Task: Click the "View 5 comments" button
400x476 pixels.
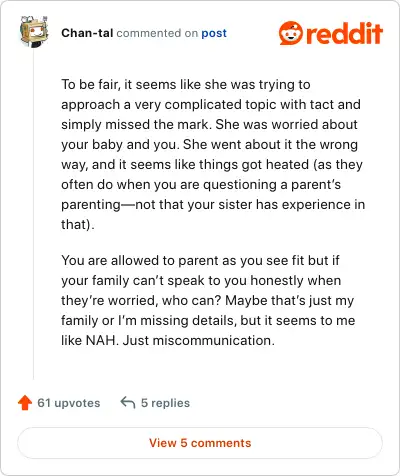Action: click(x=200, y=443)
